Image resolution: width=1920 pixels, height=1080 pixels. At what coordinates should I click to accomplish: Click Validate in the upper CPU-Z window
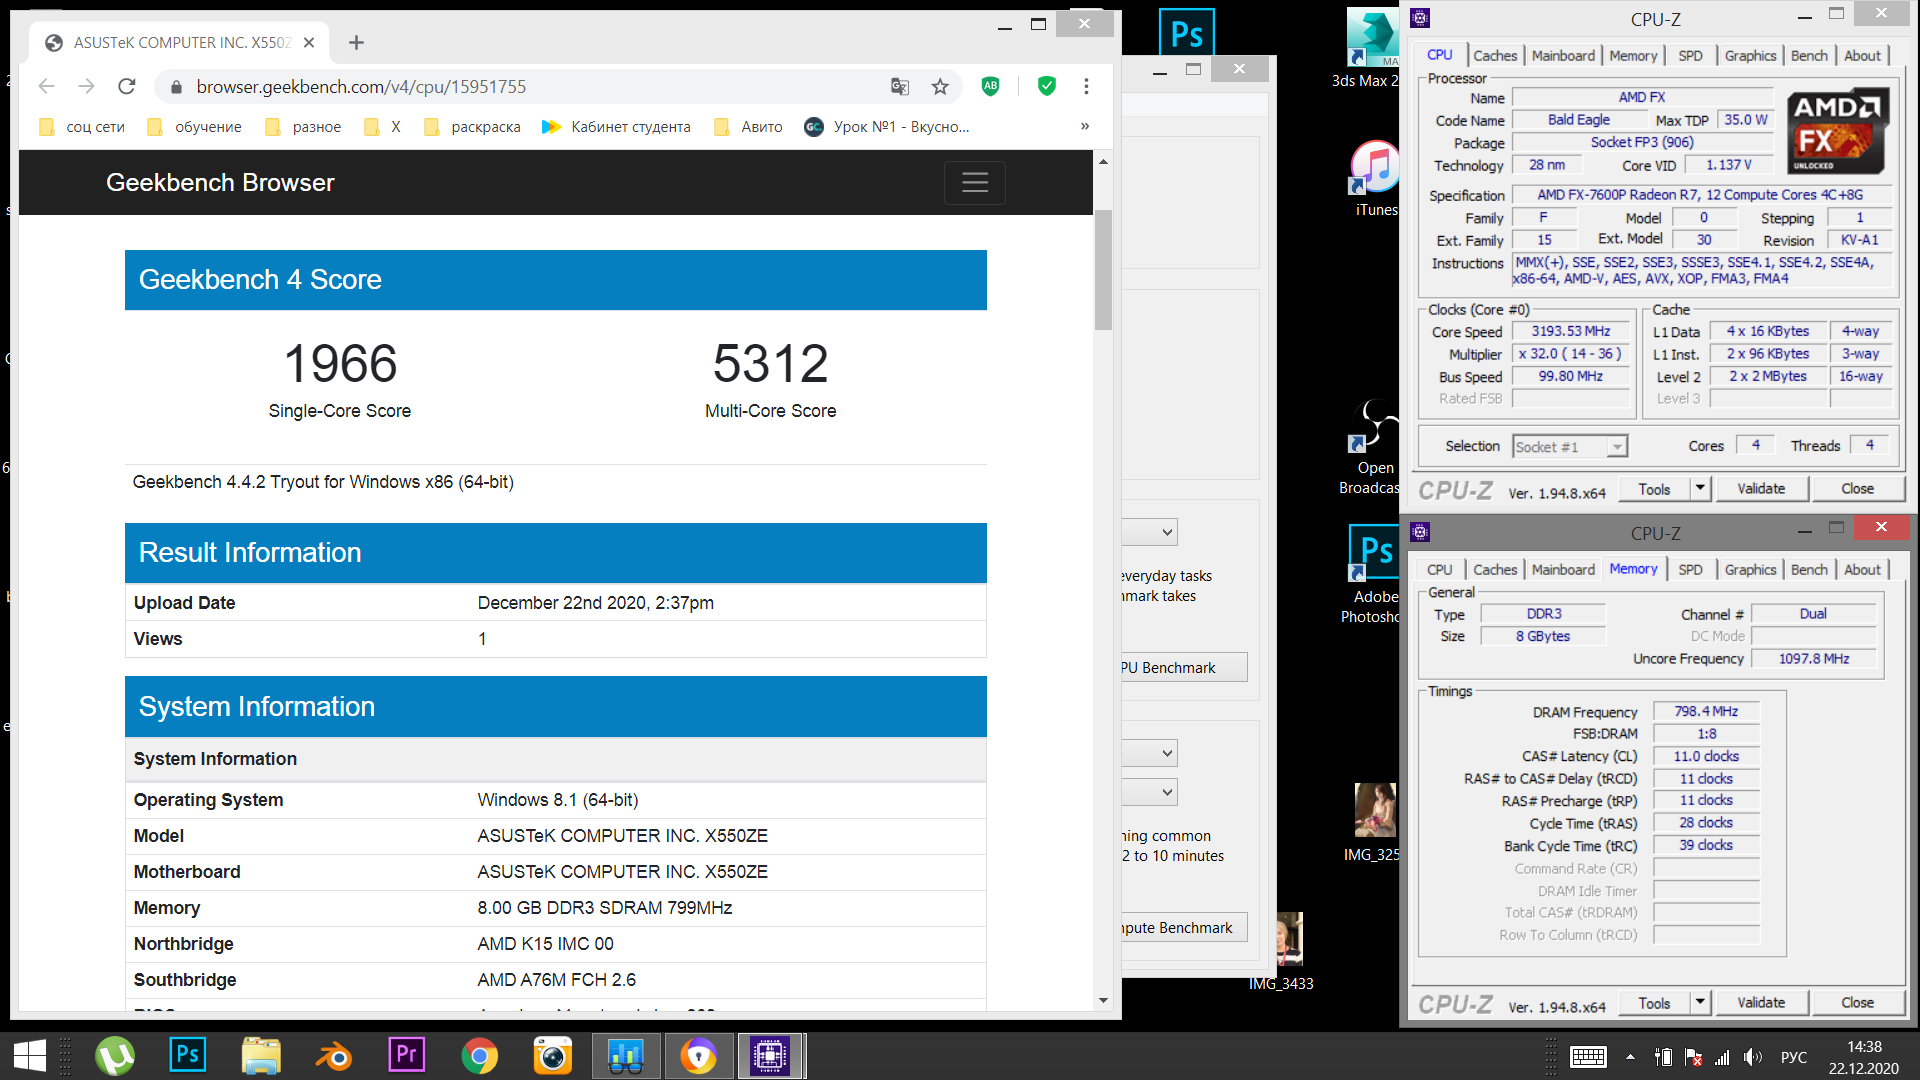1761,489
